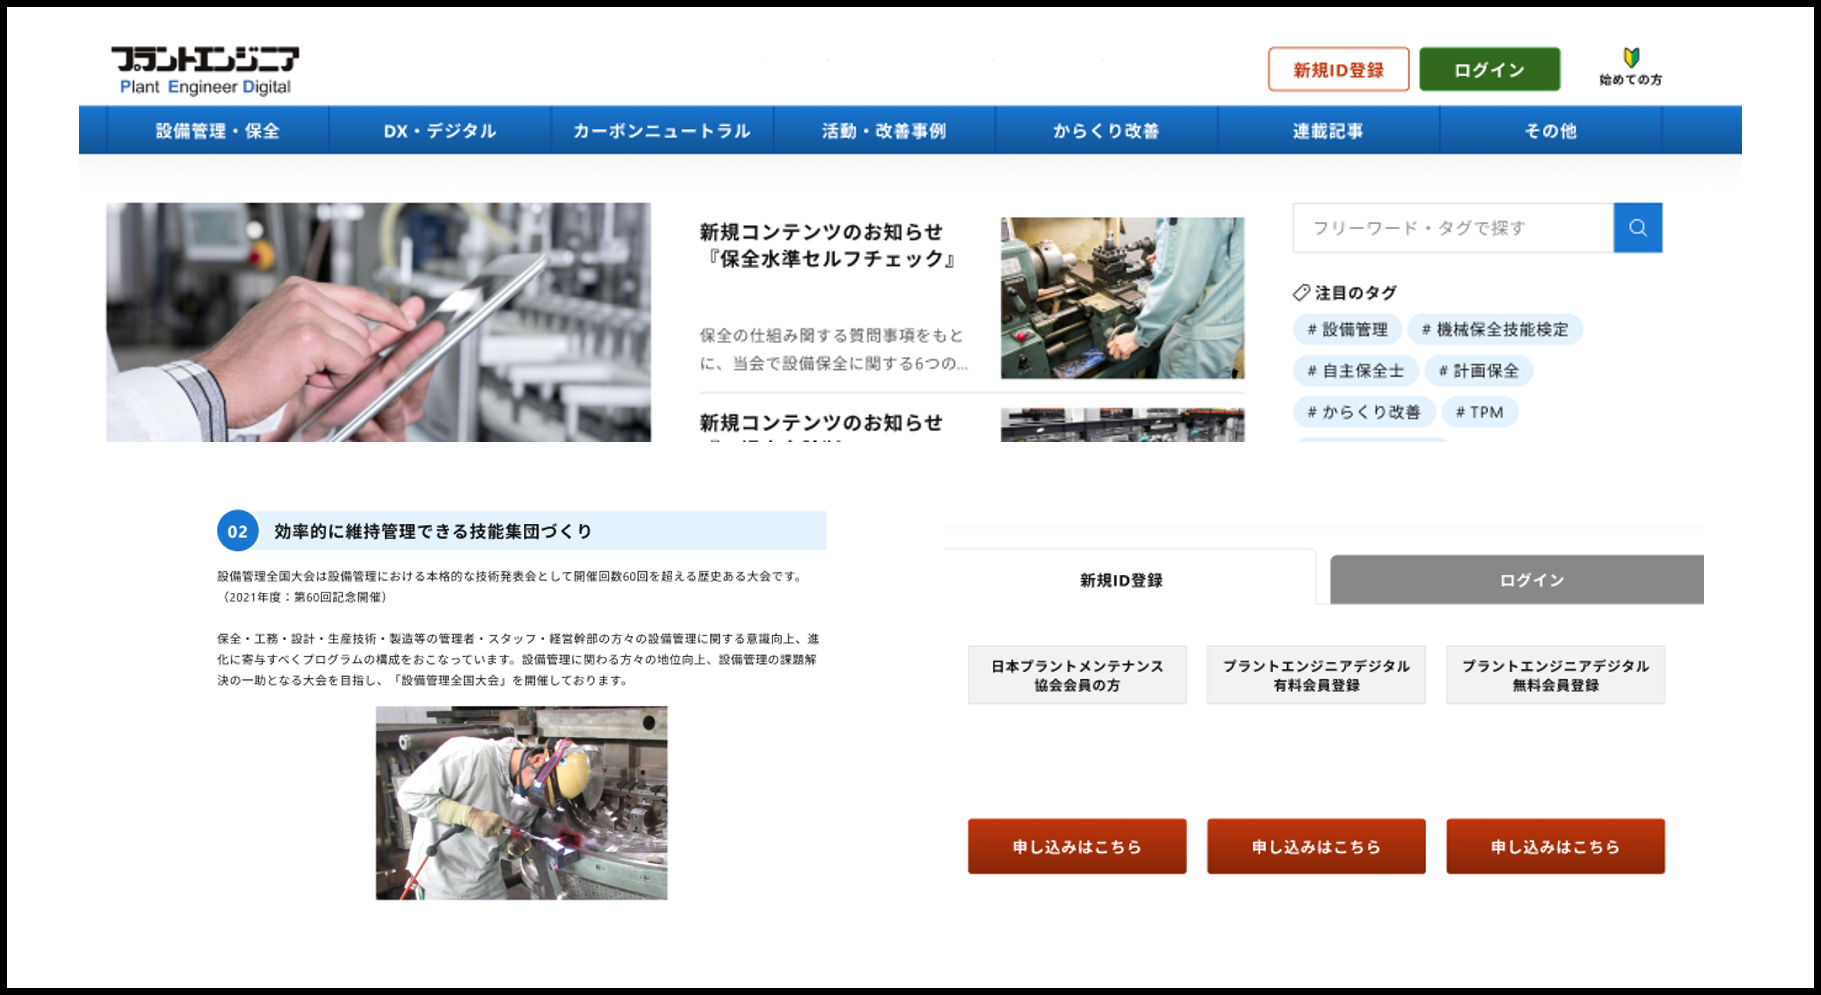Screen dimensions: 1821x995
Task: Open the 設備管理・保全 menu
Action: point(217,131)
